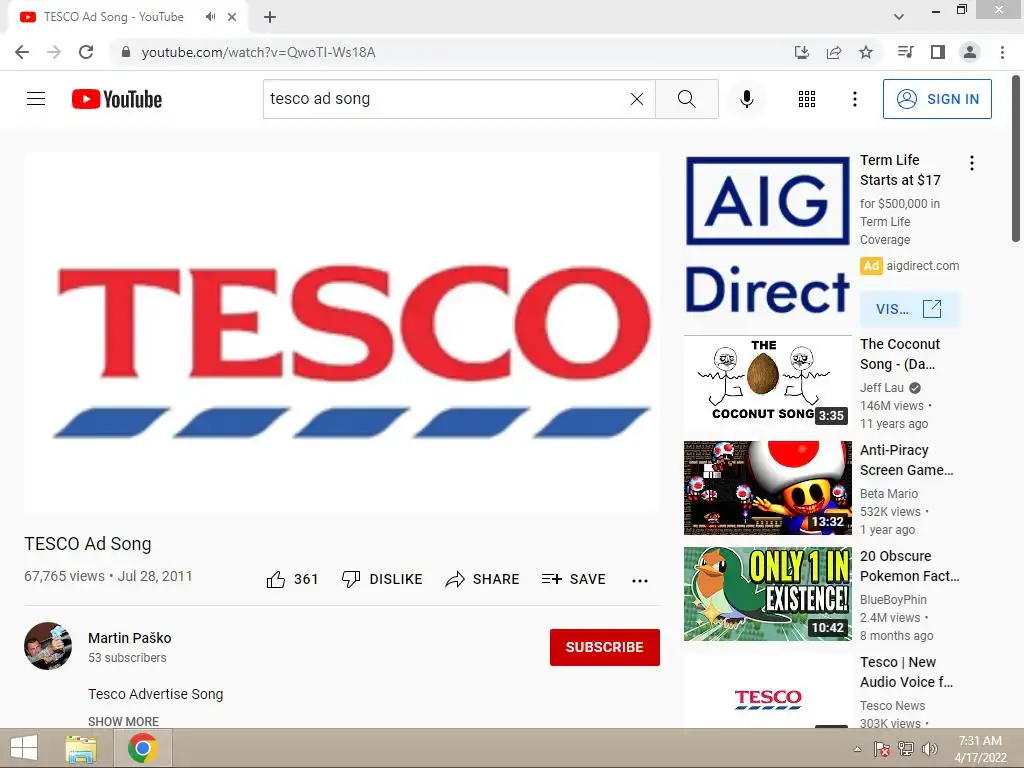The width and height of the screenshot is (1024, 768).
Task: Reload the page
Action: (86, 52)
